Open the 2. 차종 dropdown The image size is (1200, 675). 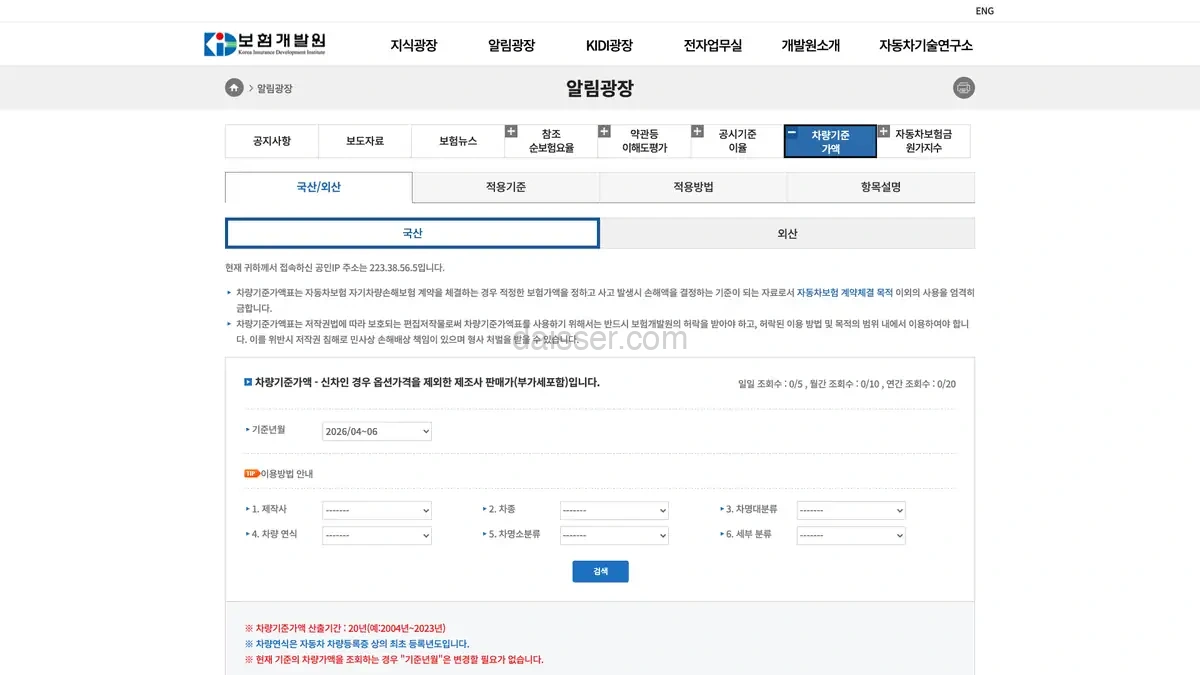[614, 510]
